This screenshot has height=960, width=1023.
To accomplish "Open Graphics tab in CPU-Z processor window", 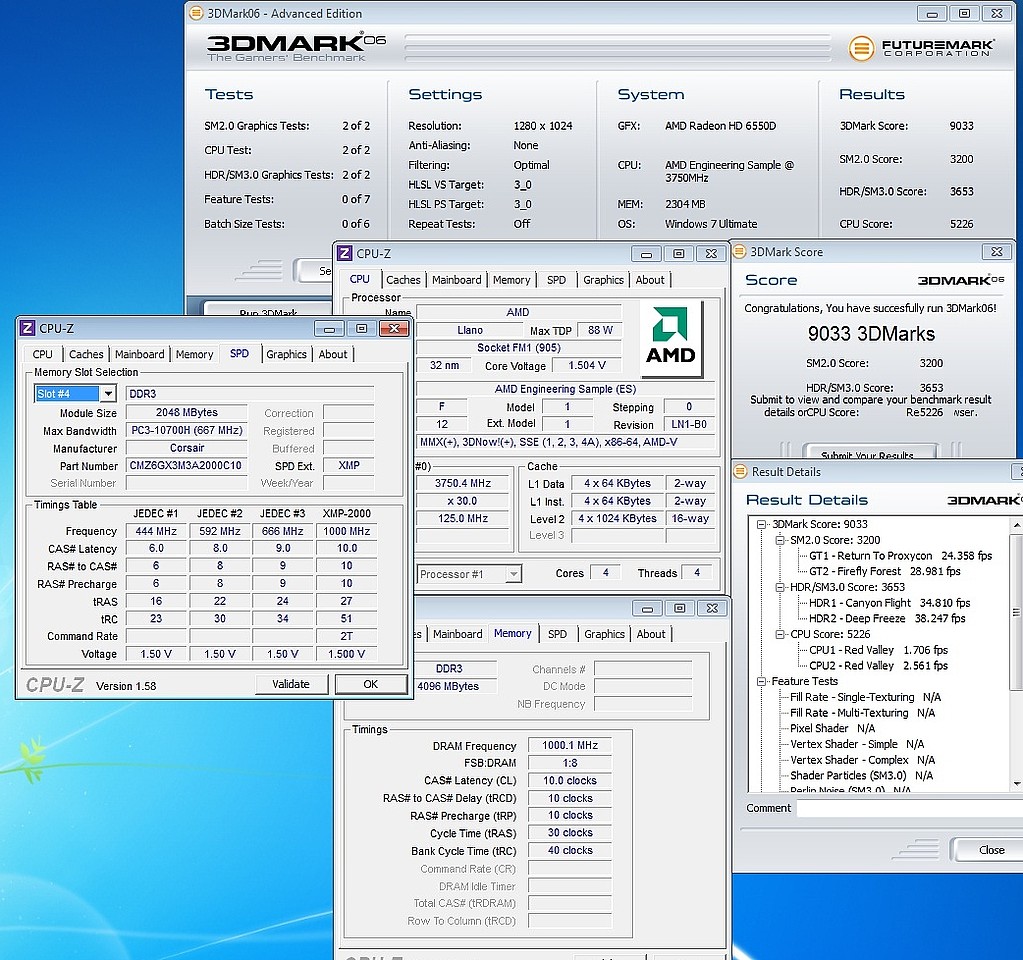I will coord(603,280).
